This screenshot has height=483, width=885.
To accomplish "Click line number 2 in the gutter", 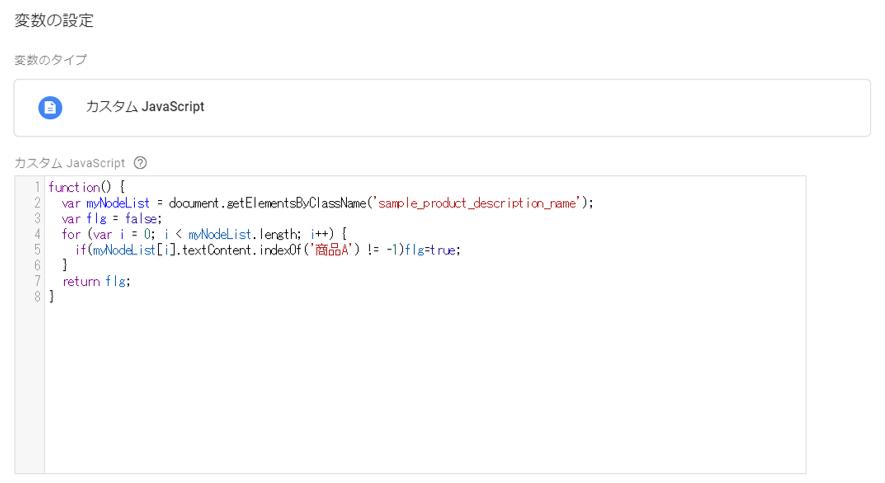I will click(x=37, y=203).
